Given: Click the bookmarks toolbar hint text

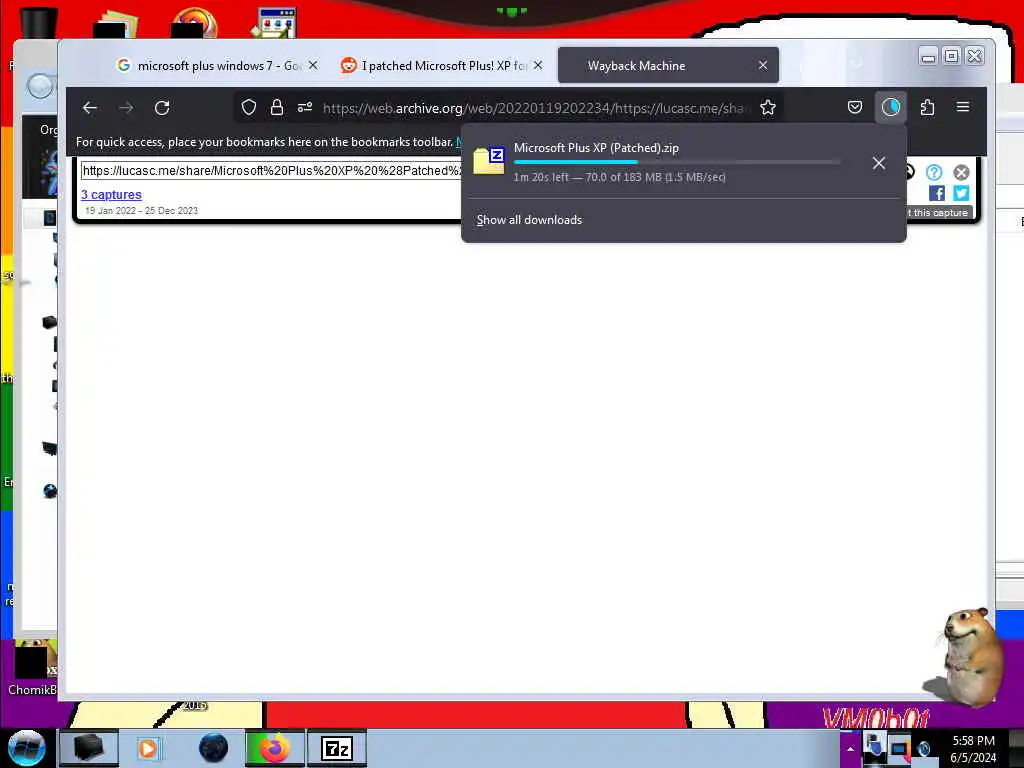Looking at the screenshot, I should (264, 142).
